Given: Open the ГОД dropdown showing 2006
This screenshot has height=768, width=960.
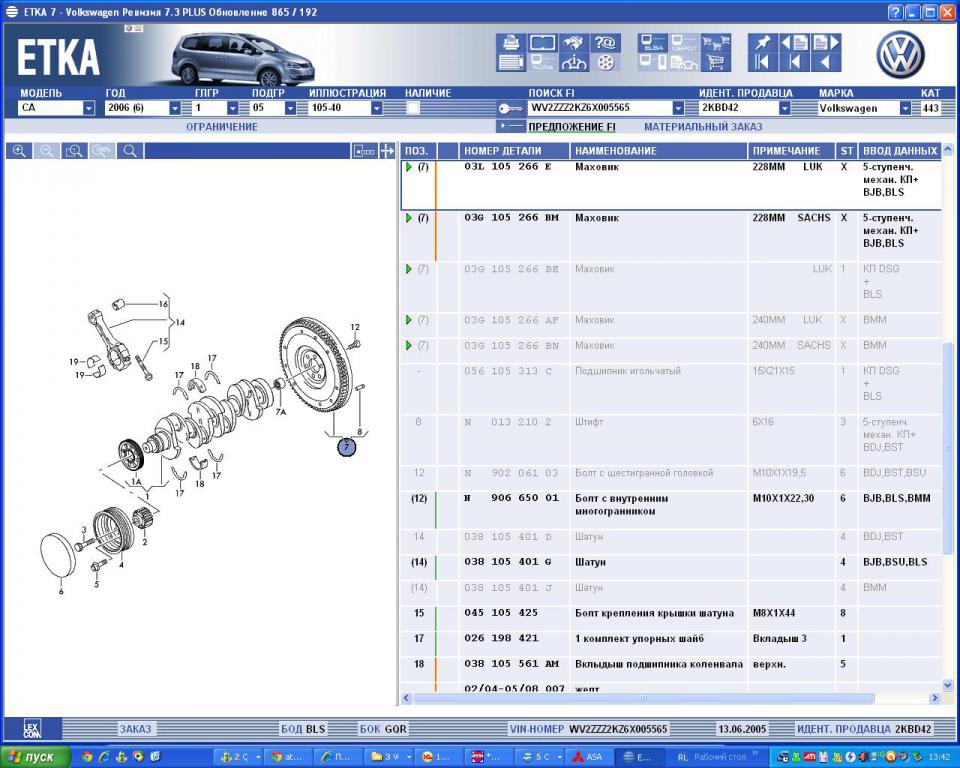Looking at the screenshot, I should point(175,108).
